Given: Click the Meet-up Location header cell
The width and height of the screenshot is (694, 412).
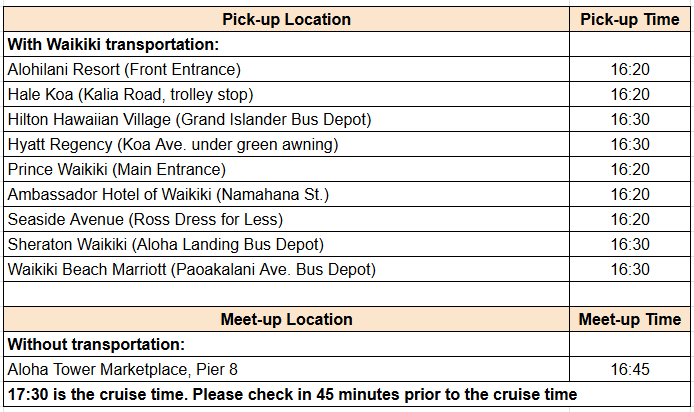Looking at the screenshot, I should (286, 320).
